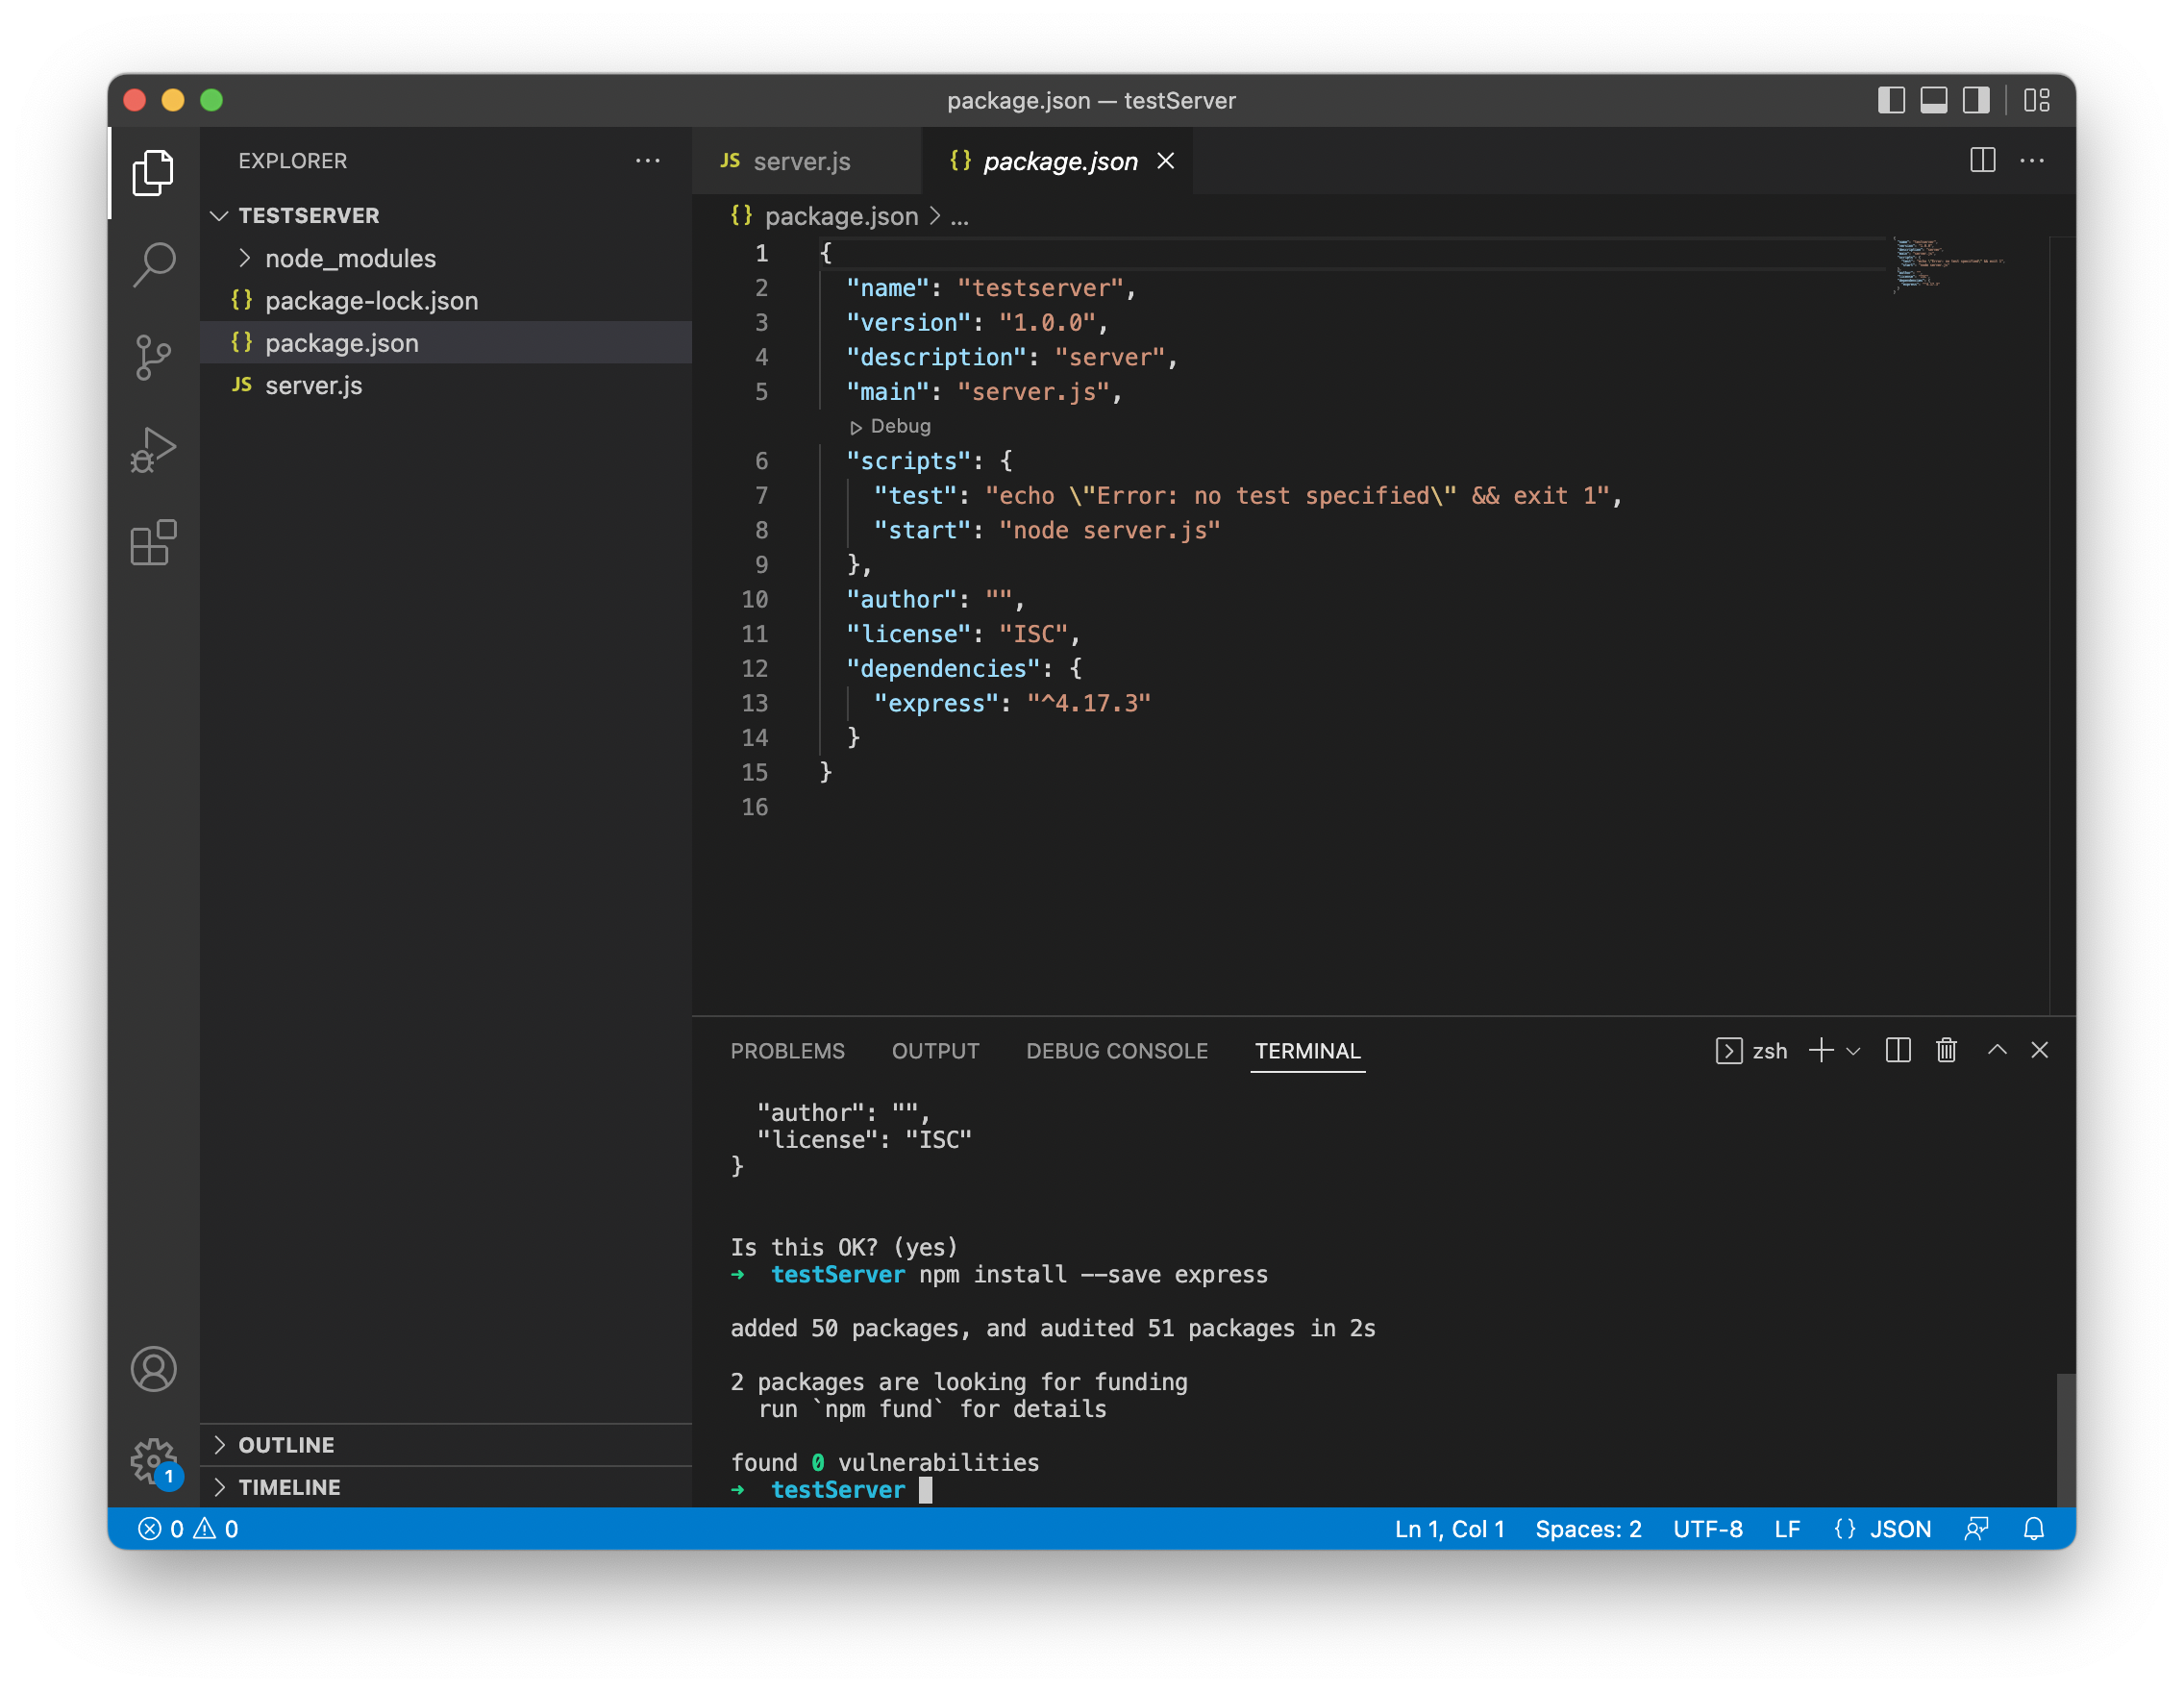Image resolution: width=2184 pixels, height=1692 pixels.
Task: Click the JSON language mode in status bar
Action: [1899, 1528]
